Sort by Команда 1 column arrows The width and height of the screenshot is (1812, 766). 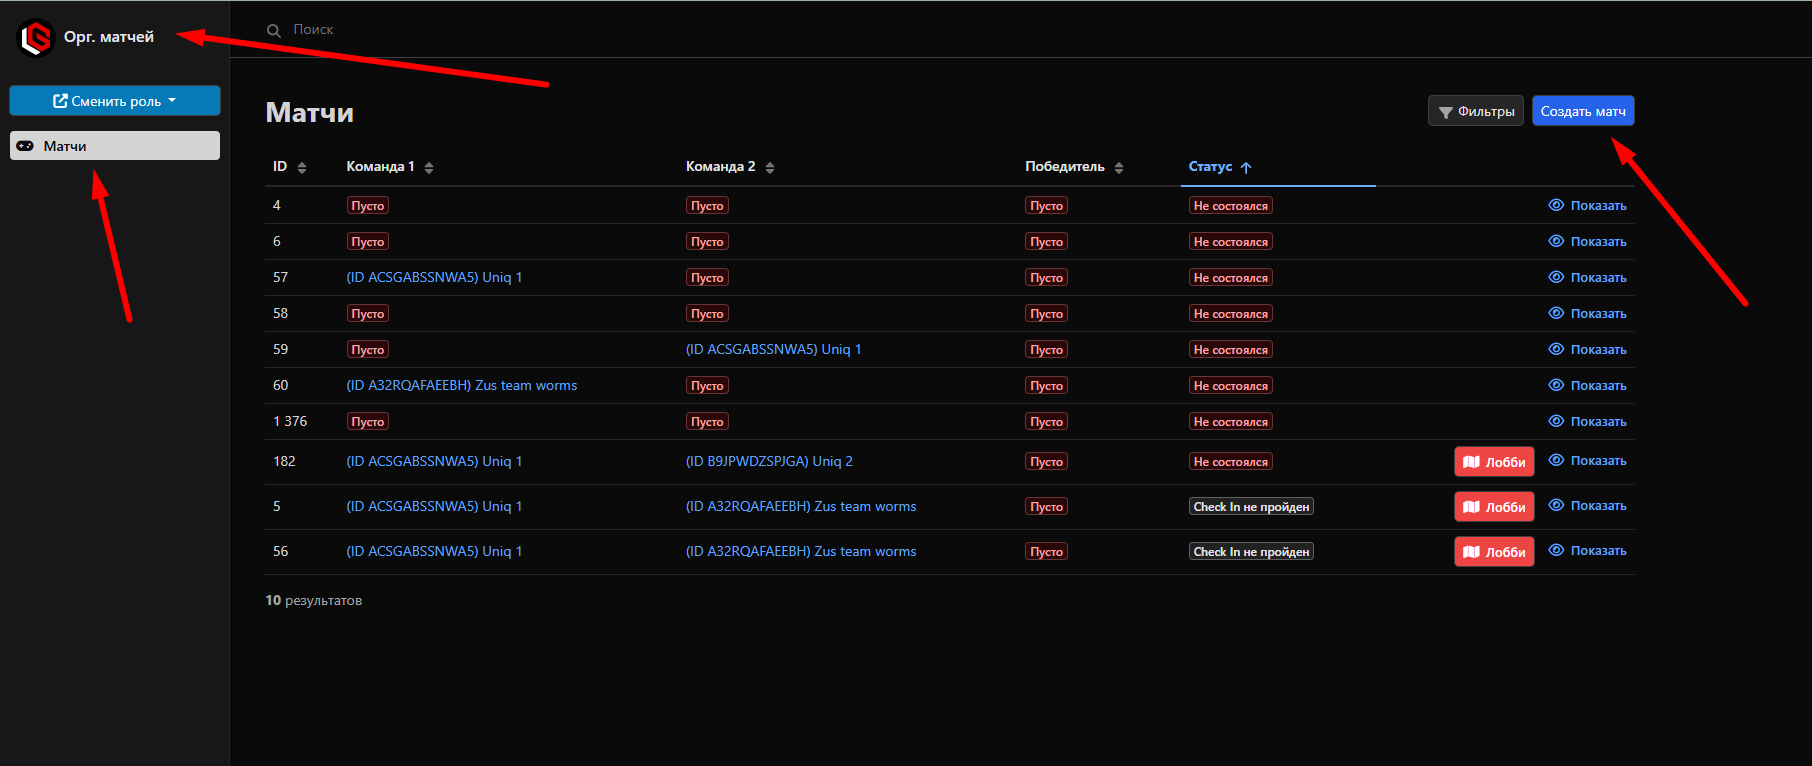(x=429, y=168)
